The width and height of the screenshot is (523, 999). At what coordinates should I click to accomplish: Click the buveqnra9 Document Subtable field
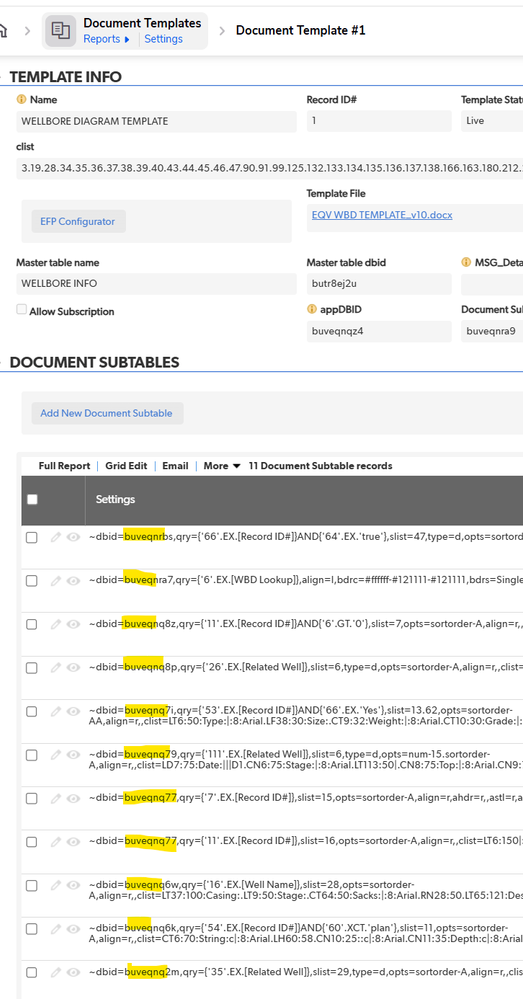[492, 331]
